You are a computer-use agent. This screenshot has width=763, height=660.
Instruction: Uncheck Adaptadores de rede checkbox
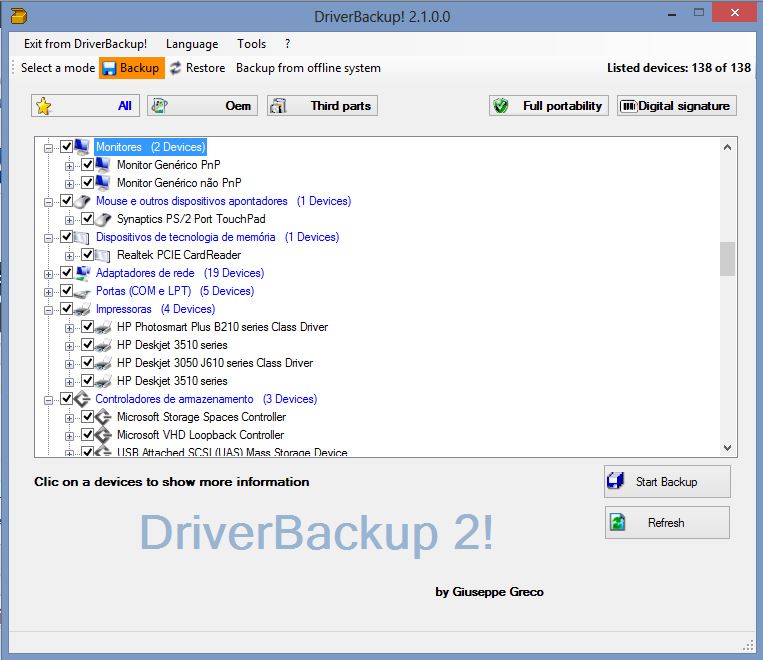[67, 273]
